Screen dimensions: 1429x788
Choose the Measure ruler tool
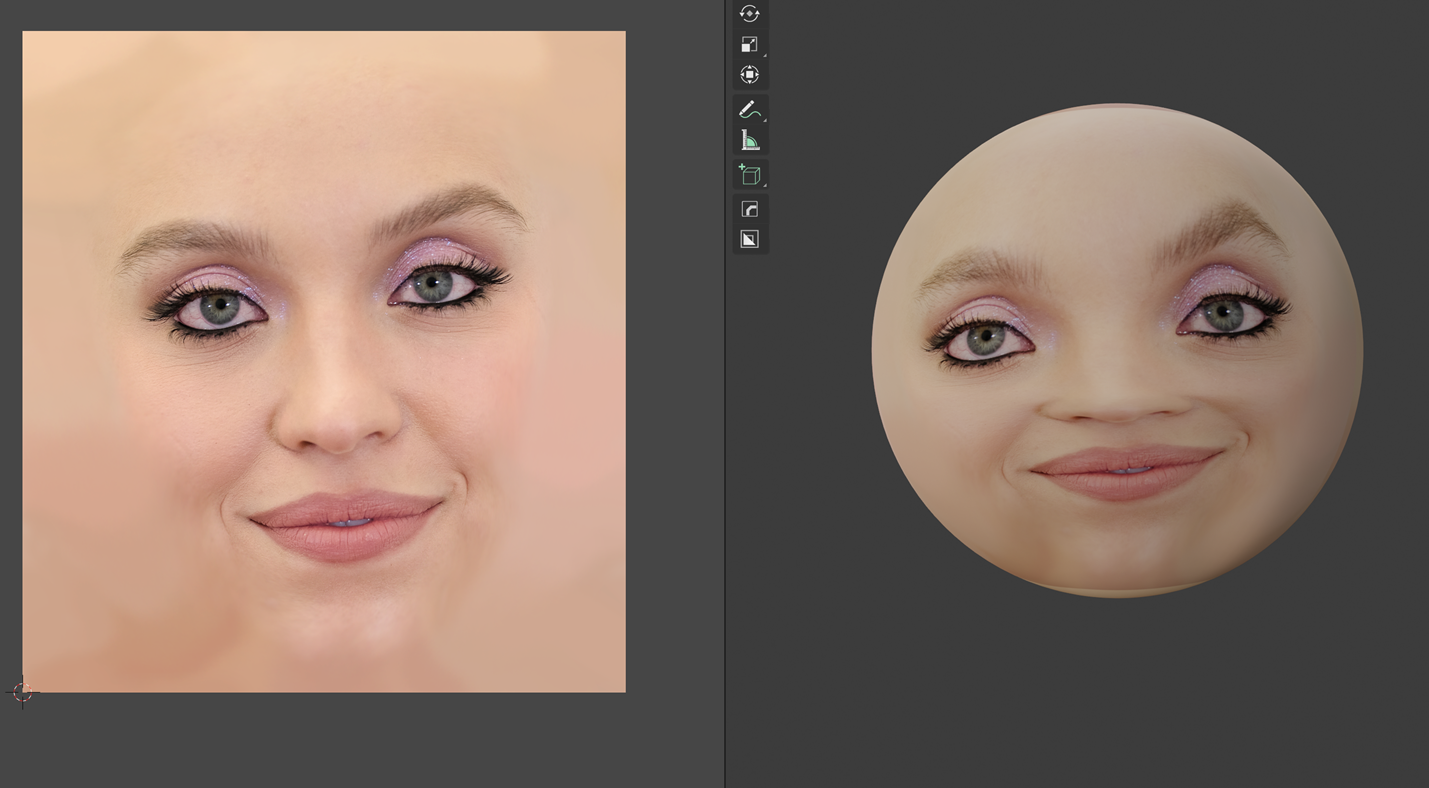749,140
